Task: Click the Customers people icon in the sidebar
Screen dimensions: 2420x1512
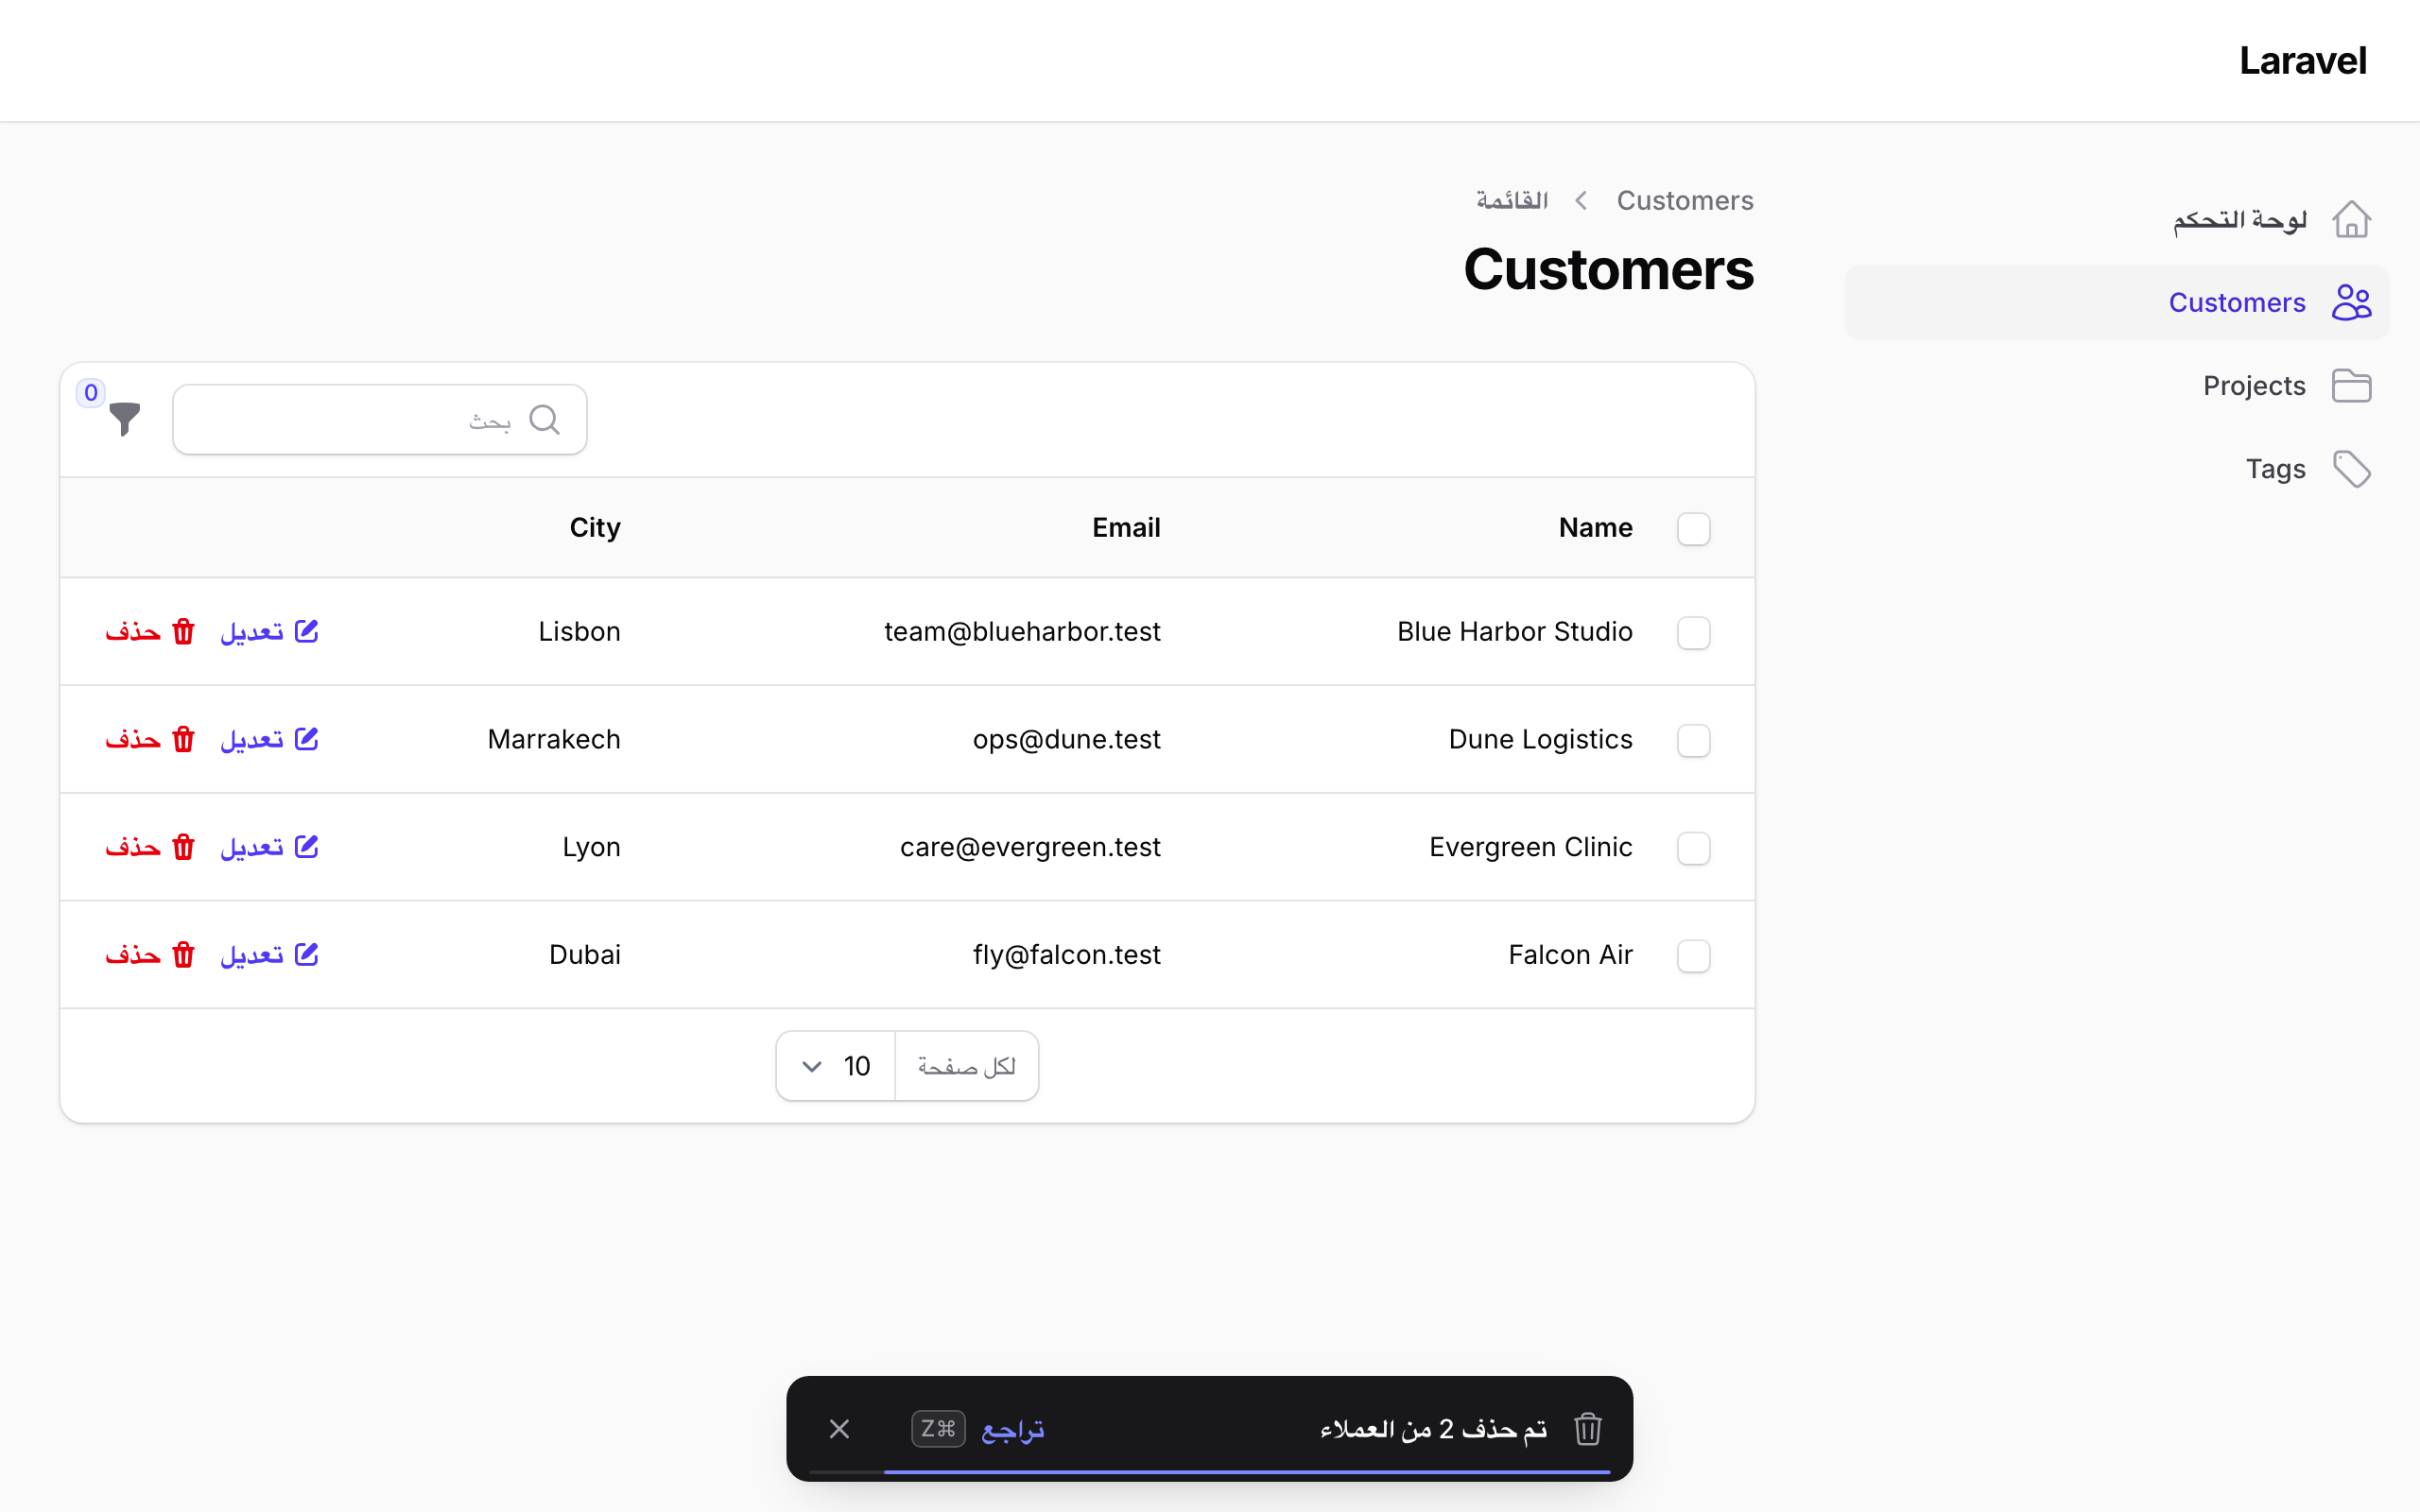Action: [x=2351, y=302]
